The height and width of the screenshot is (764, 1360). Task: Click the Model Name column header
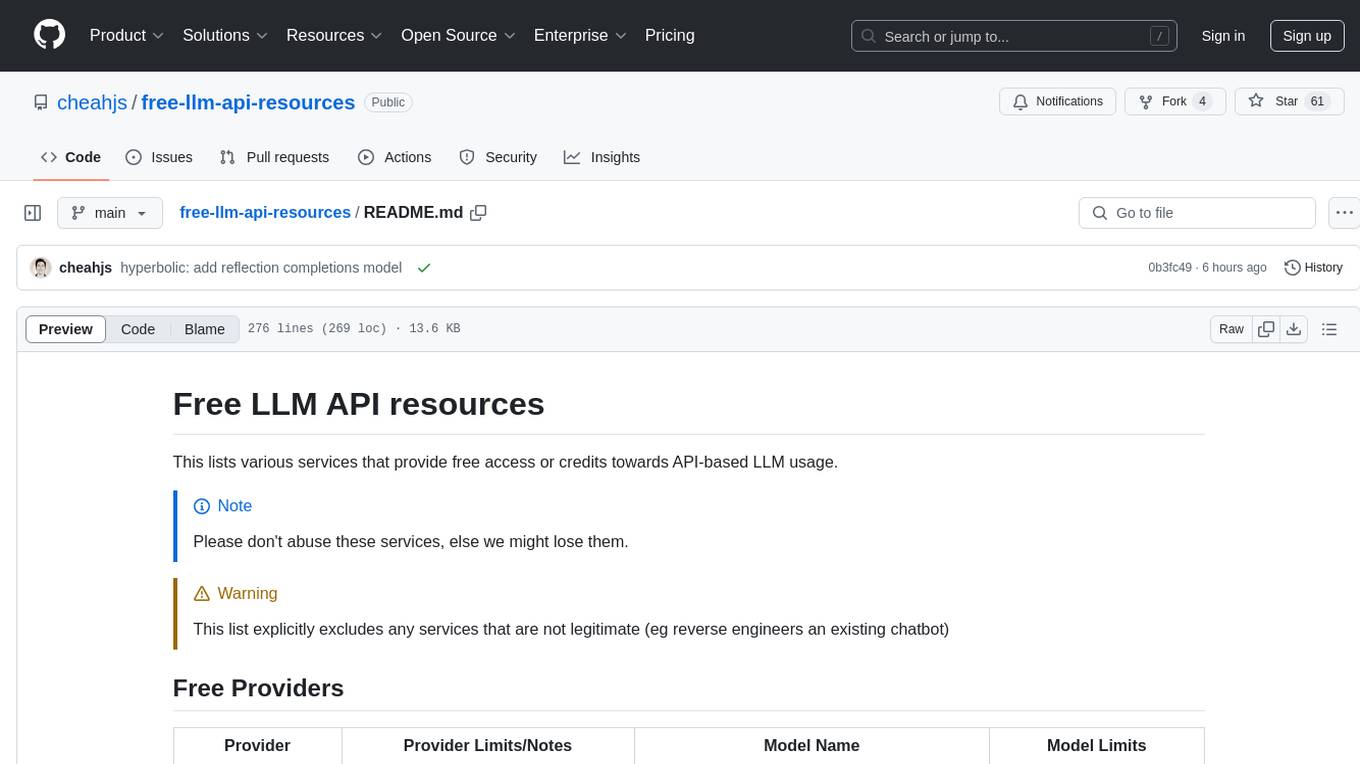(x=812, y=746)
